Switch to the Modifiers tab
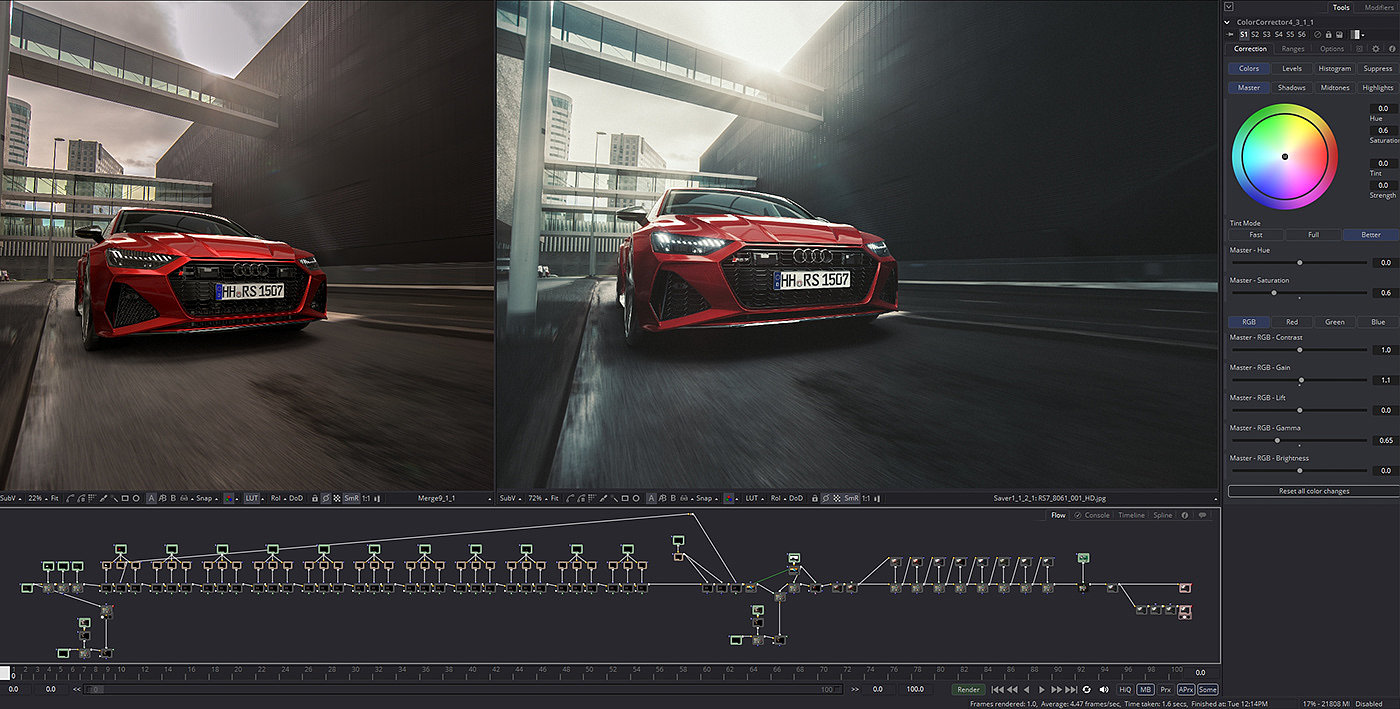Image resolution: width=1400 pixels, height=709 pixels. (x=1378, y=7)
